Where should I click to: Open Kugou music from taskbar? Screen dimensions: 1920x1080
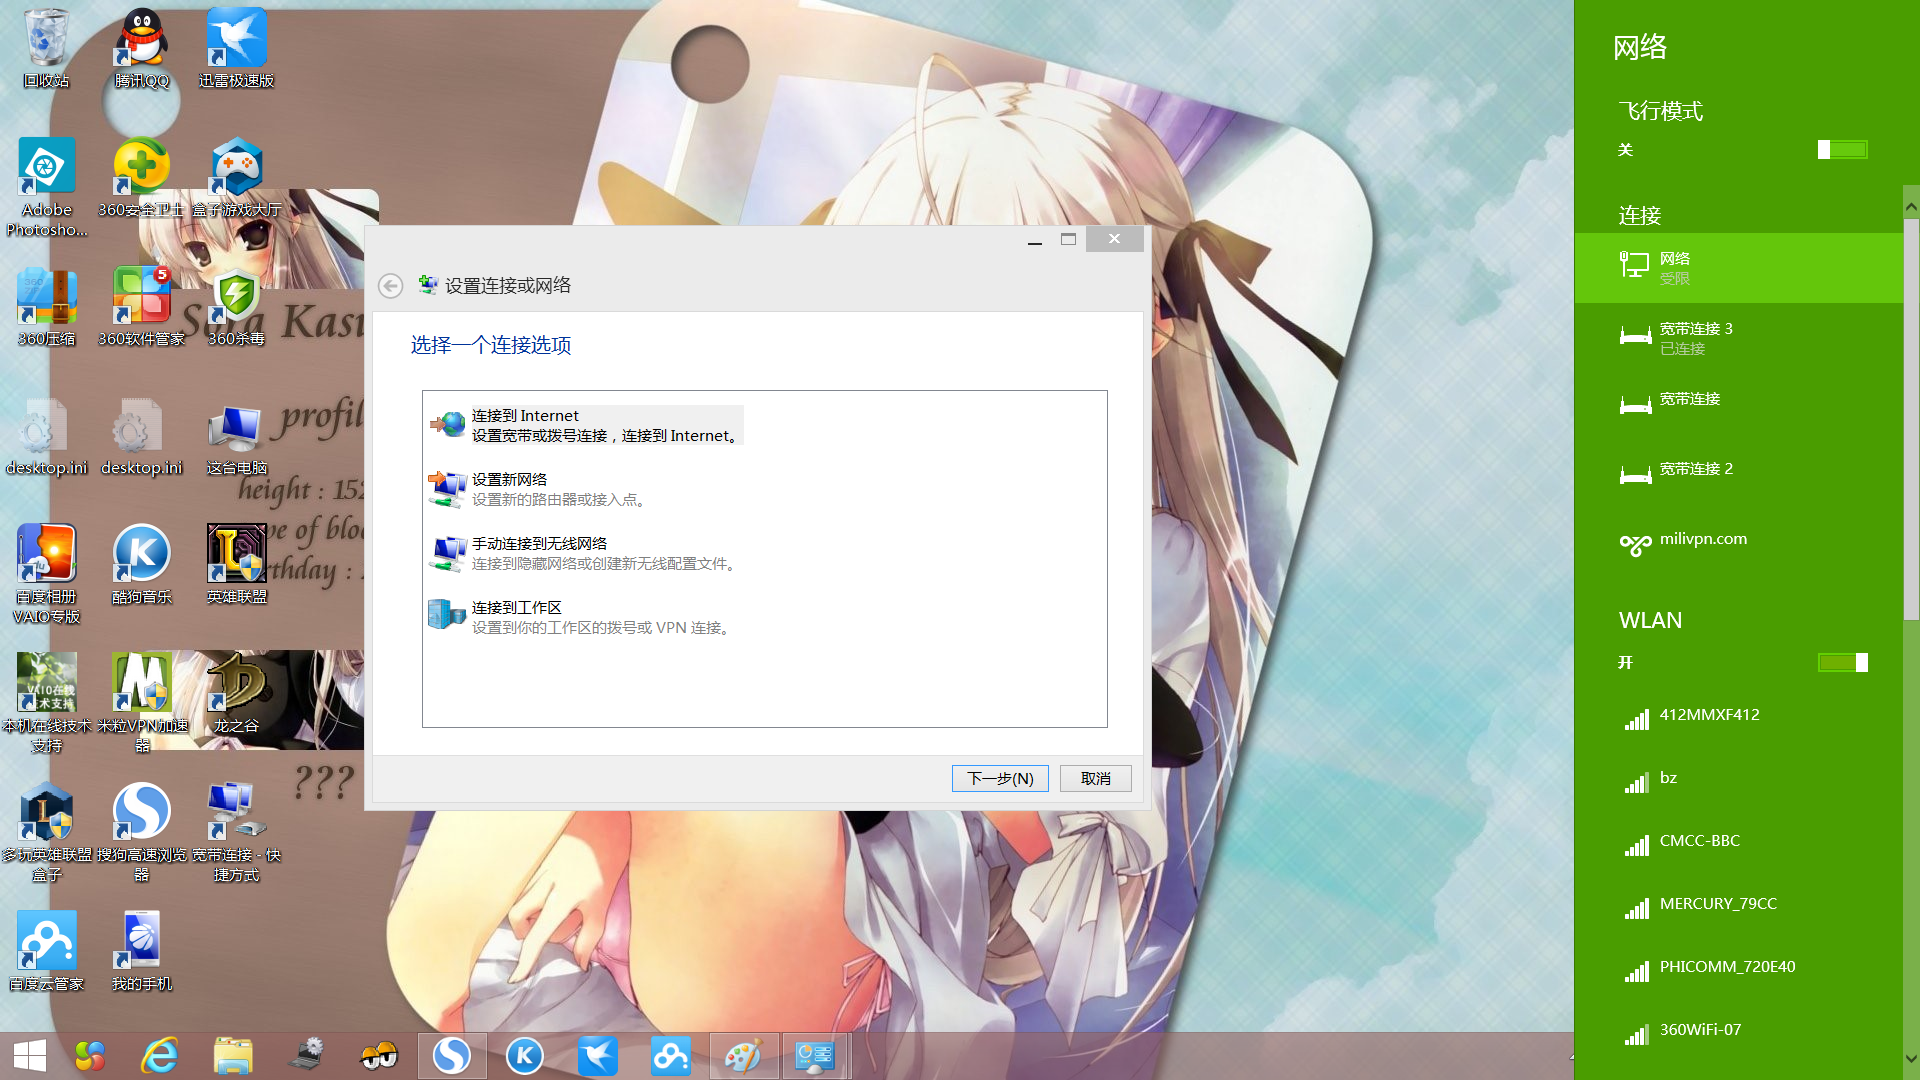coord(524,1056)
